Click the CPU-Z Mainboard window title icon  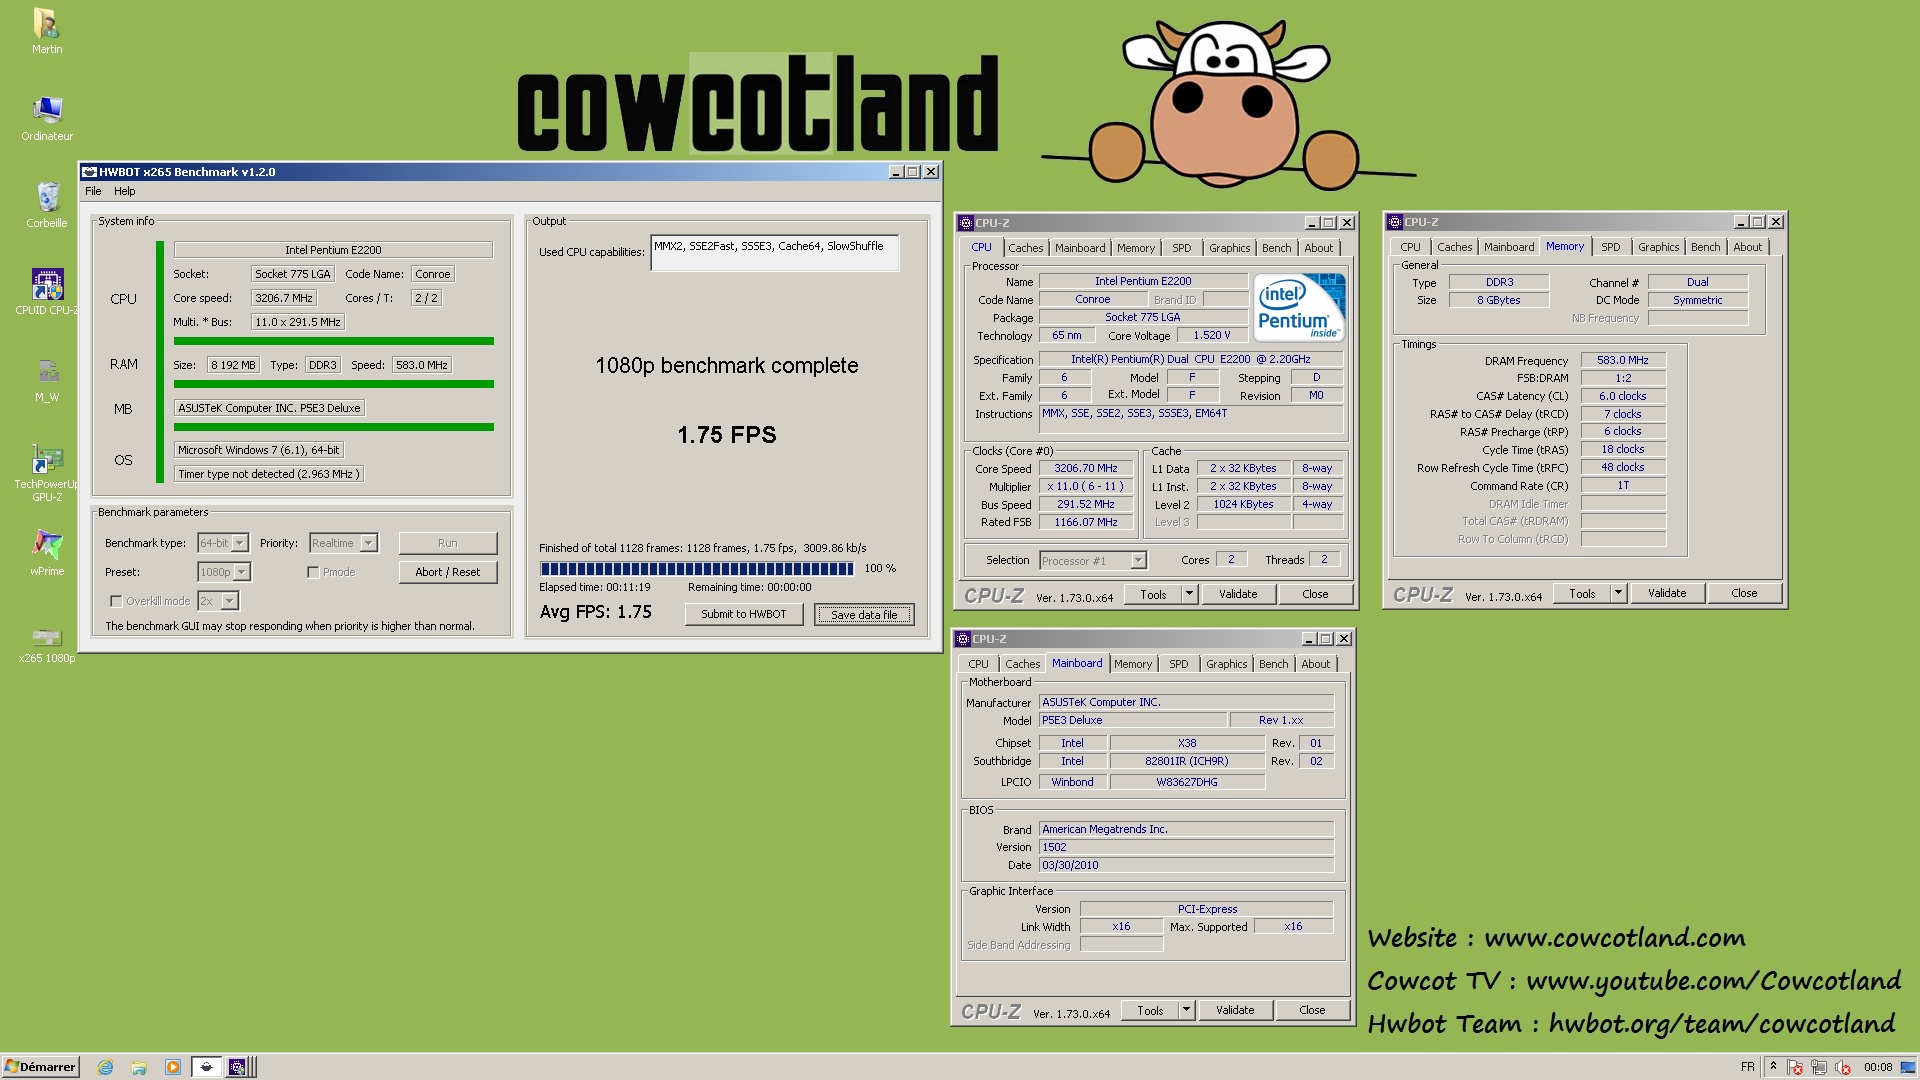point(964,639)
